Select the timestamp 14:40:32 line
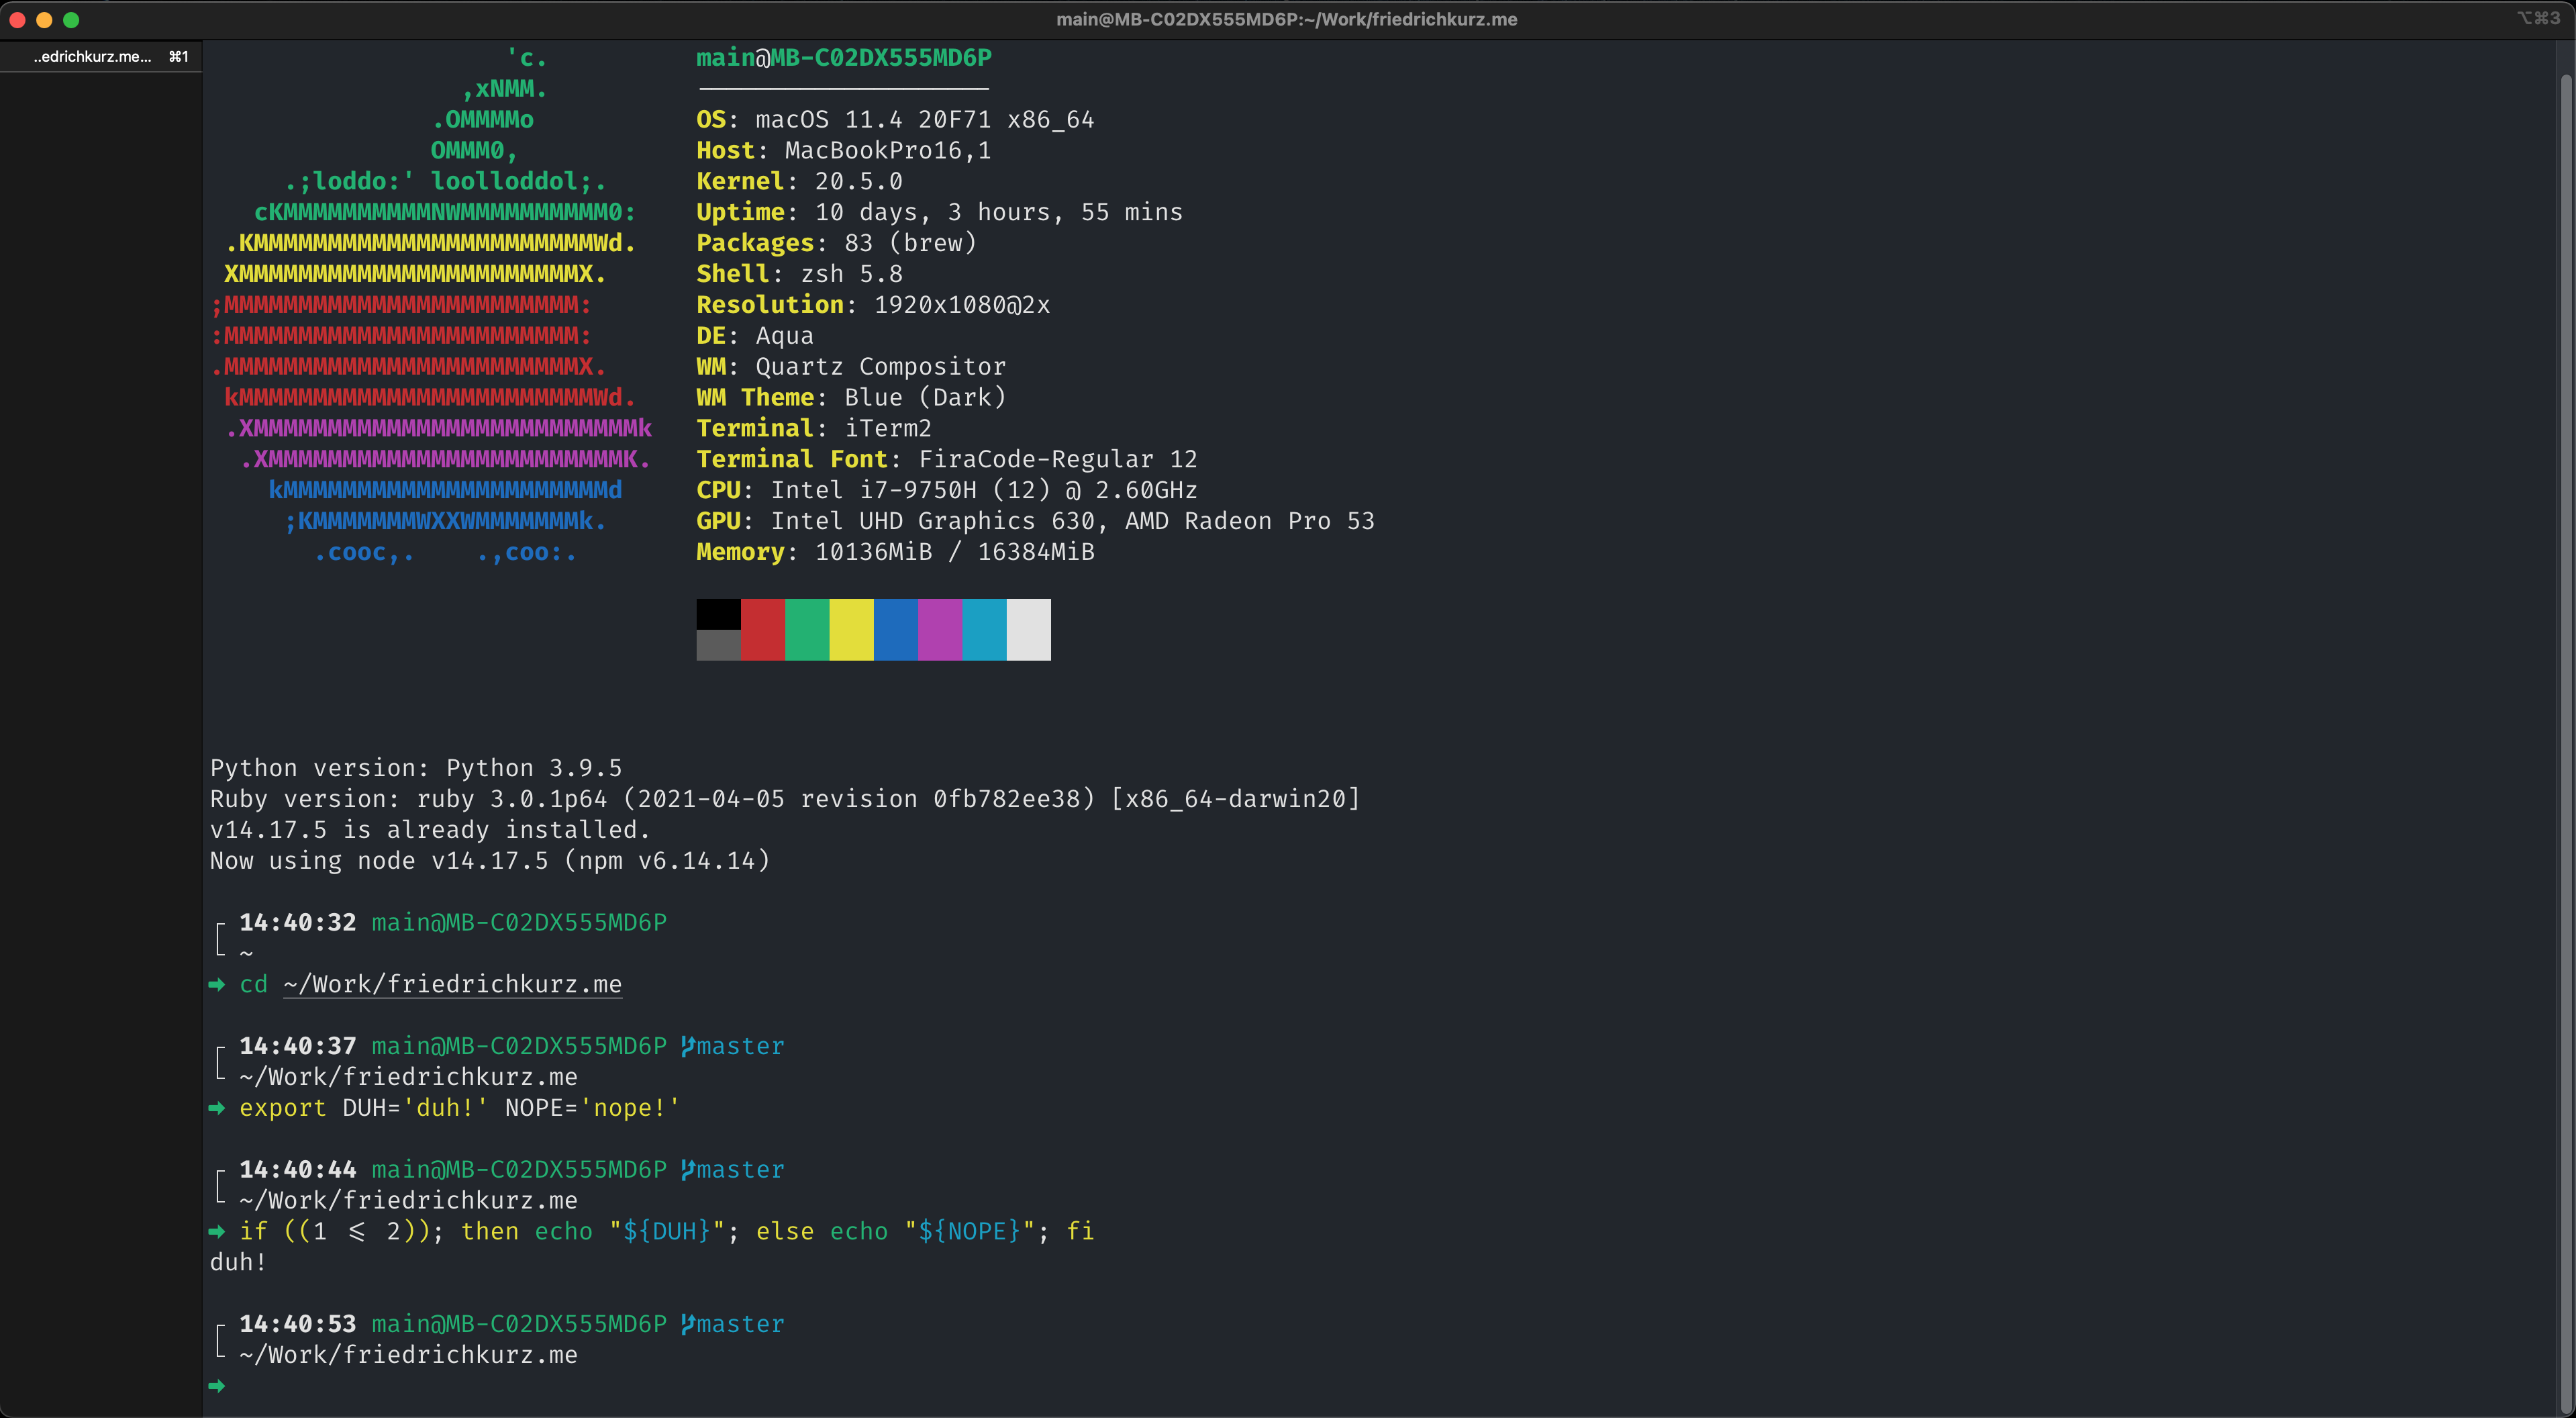The image size is (2576, 1418). (296, 922)
